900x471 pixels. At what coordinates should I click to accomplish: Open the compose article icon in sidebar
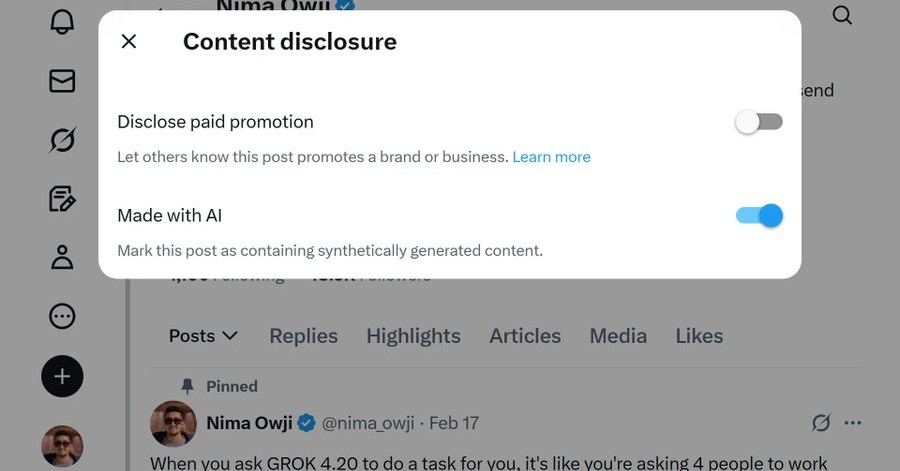[x=62, y=198]
